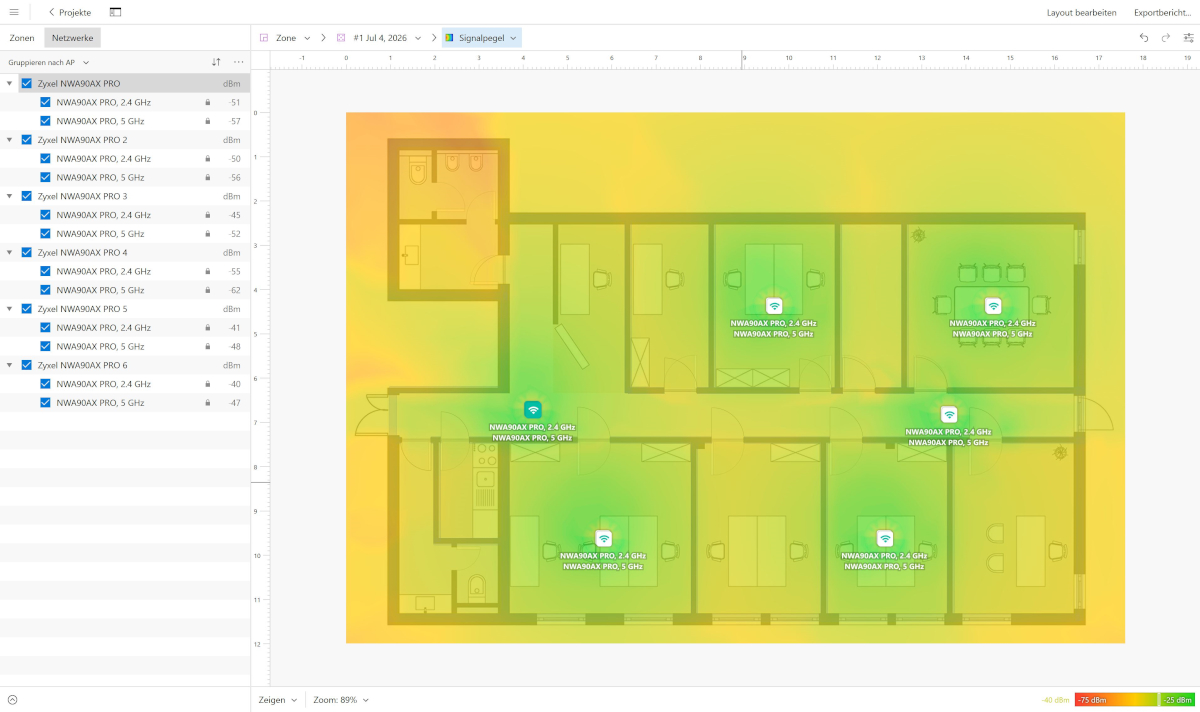Open the Gruppieren nach AP dropdown

coord(49,62)
